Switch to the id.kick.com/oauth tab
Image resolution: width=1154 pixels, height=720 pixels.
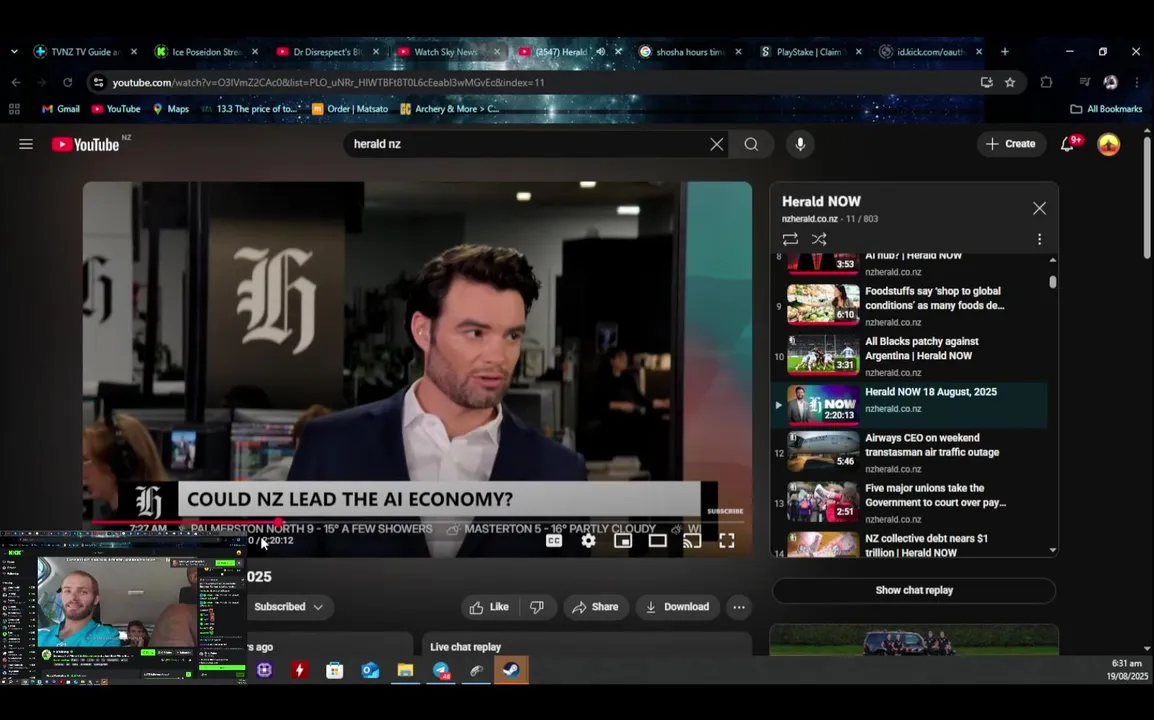[x=931, y=52]
